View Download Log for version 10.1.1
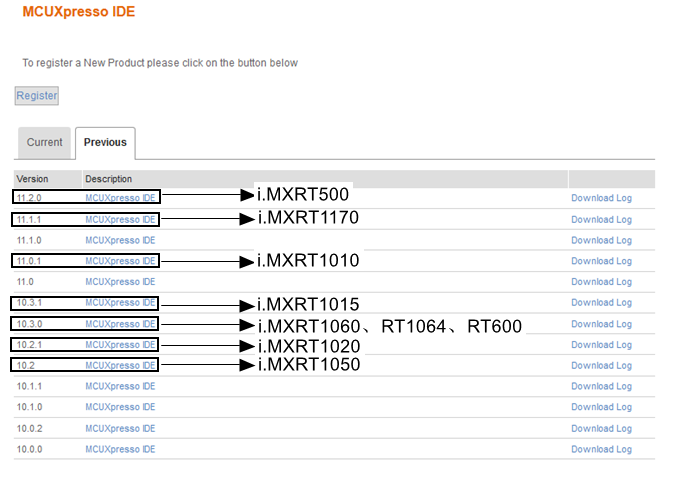This screenshot has height=487, width=700. (x=601, y=386)
